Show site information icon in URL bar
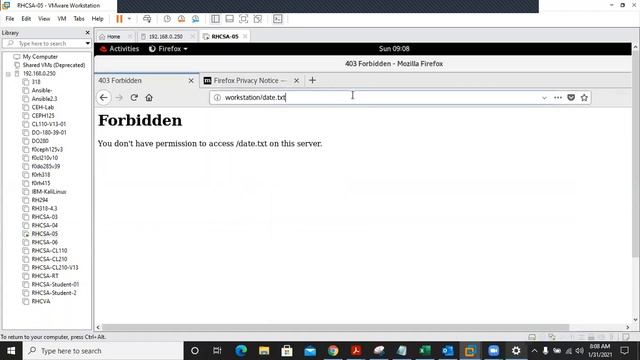This screenshot has width=640, height=360. (x=217, y=98)
